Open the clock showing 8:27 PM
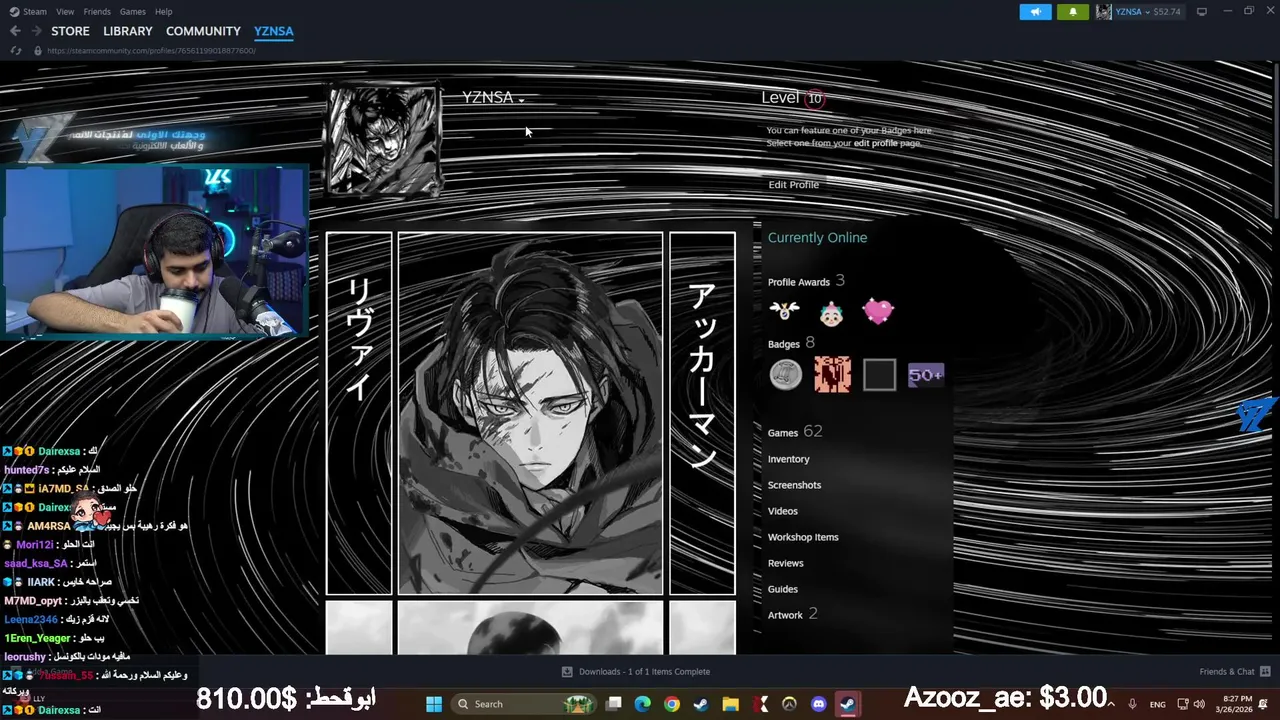 tap(1233, 704)
